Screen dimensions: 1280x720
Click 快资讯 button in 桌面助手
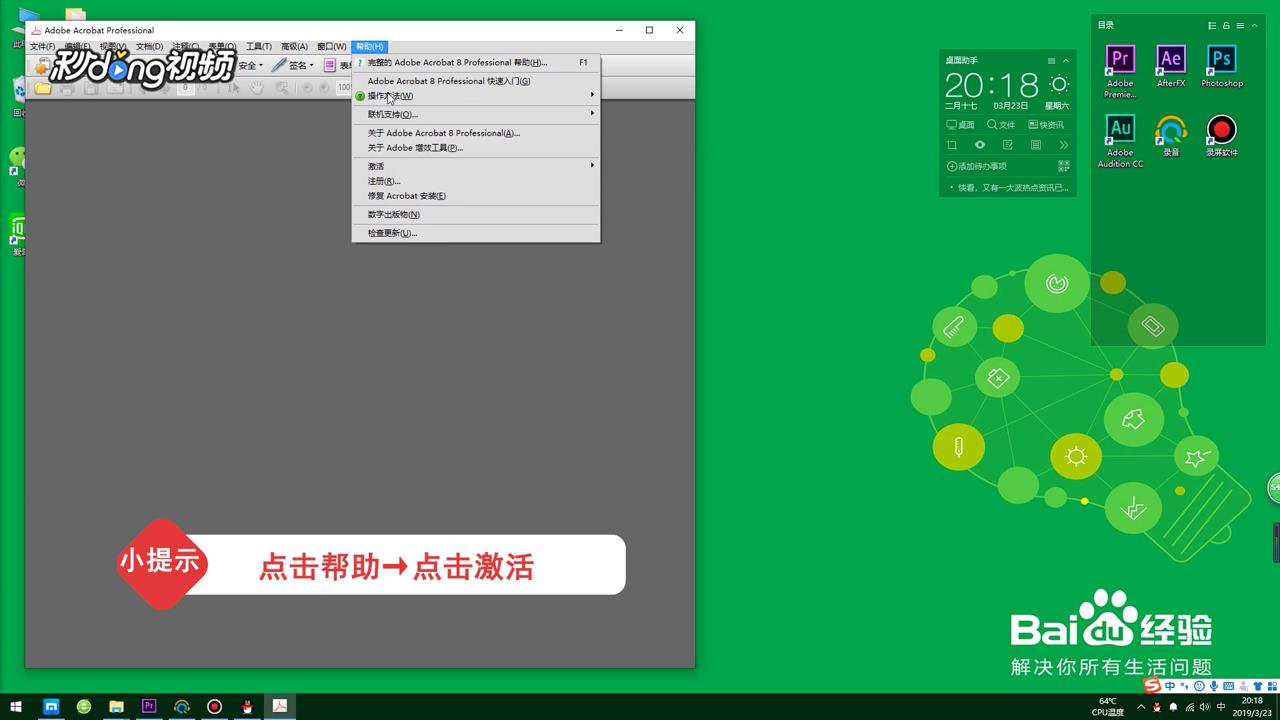click(x=1046, y=125)
